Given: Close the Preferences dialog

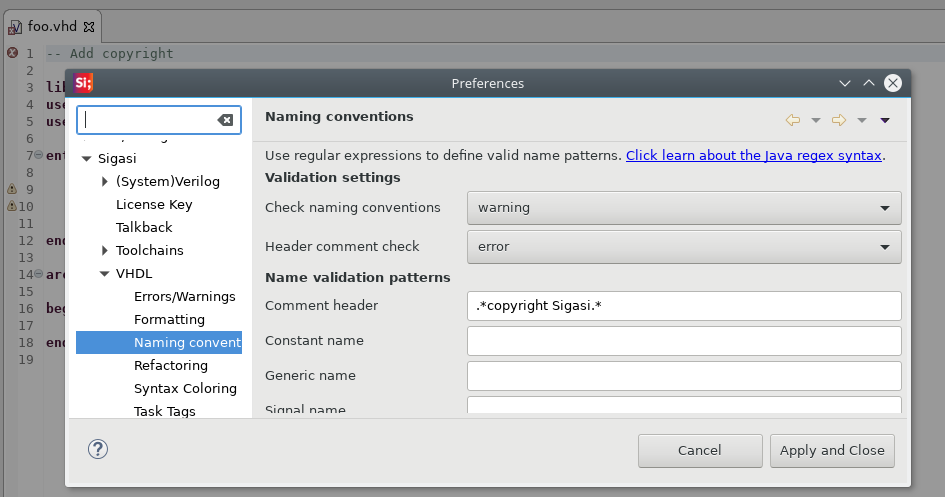Looking at the screenshot, I should (x=893, y=83).
